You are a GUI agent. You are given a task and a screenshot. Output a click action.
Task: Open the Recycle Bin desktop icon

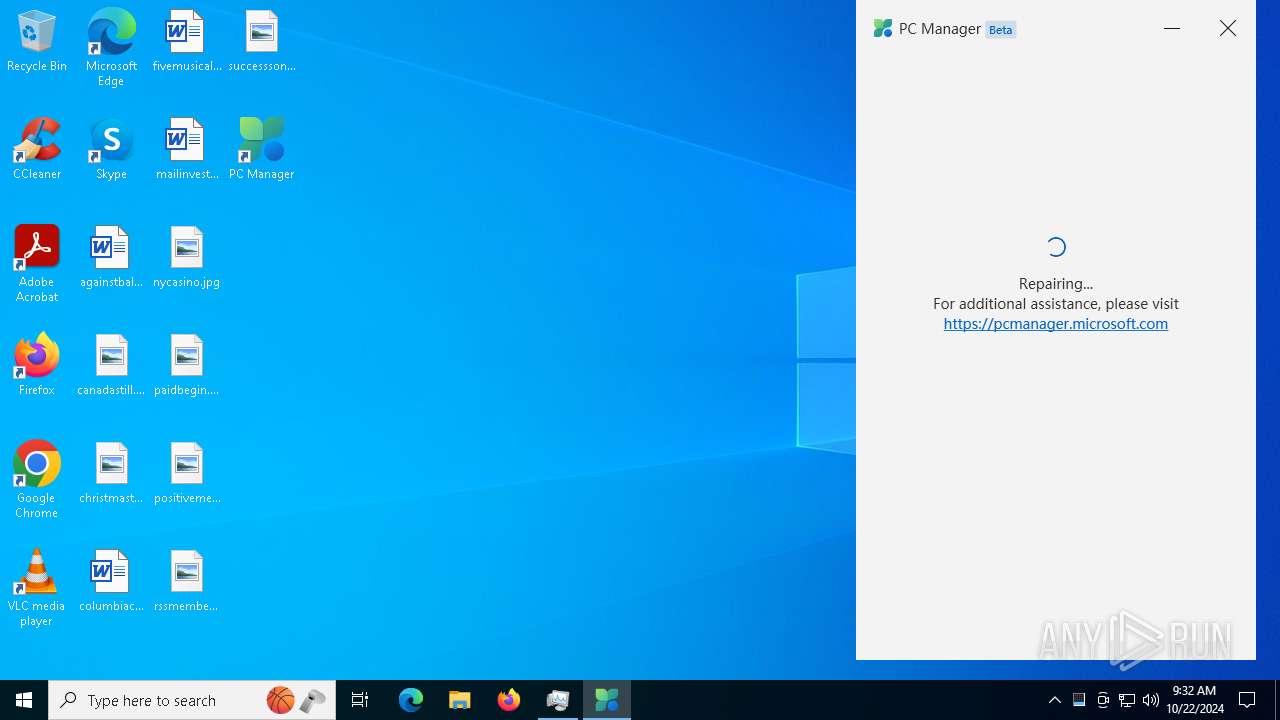click(x=36, y=42)
